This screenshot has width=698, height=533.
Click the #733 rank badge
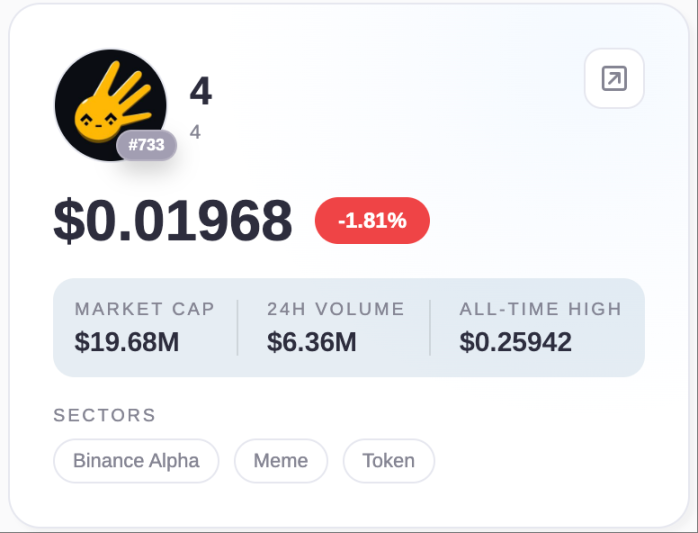[x=147, y=146]
